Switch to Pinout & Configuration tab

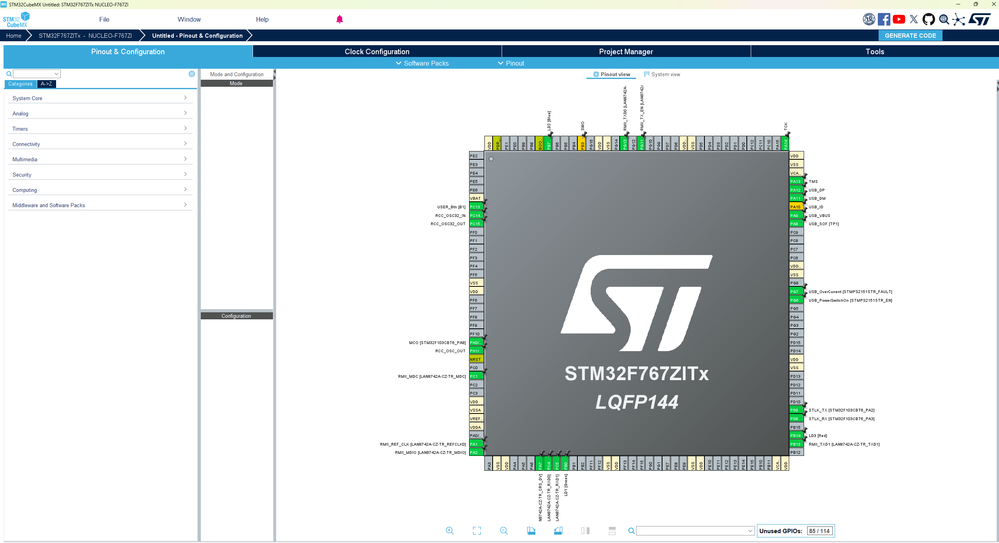pos(128,52)
